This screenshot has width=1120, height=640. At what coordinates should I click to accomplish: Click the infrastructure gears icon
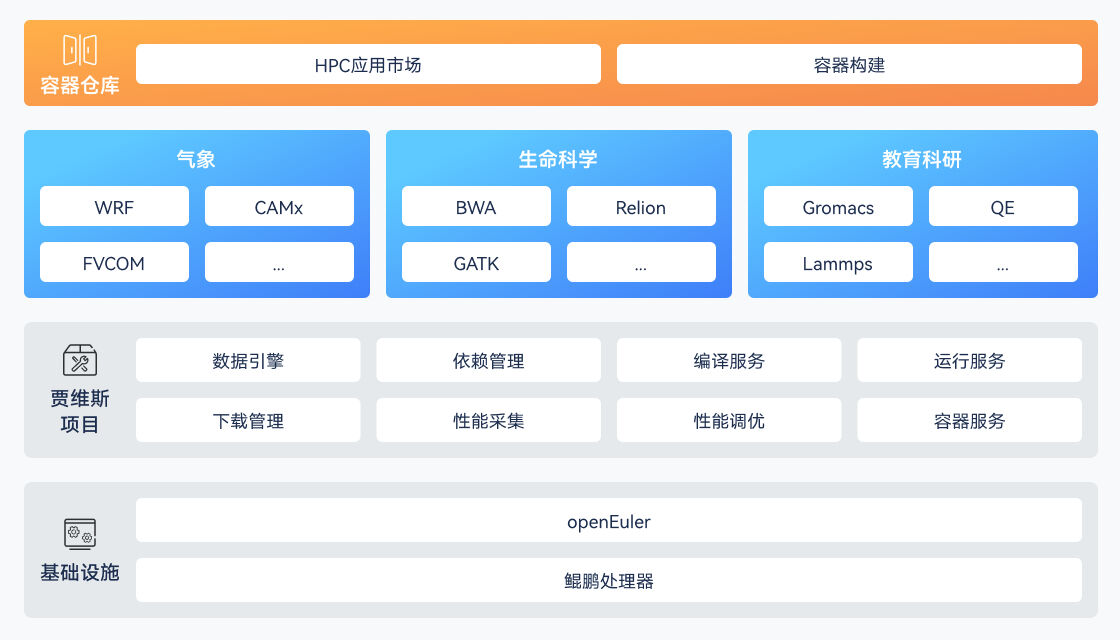pyautogui.click(x=80, y=533)
